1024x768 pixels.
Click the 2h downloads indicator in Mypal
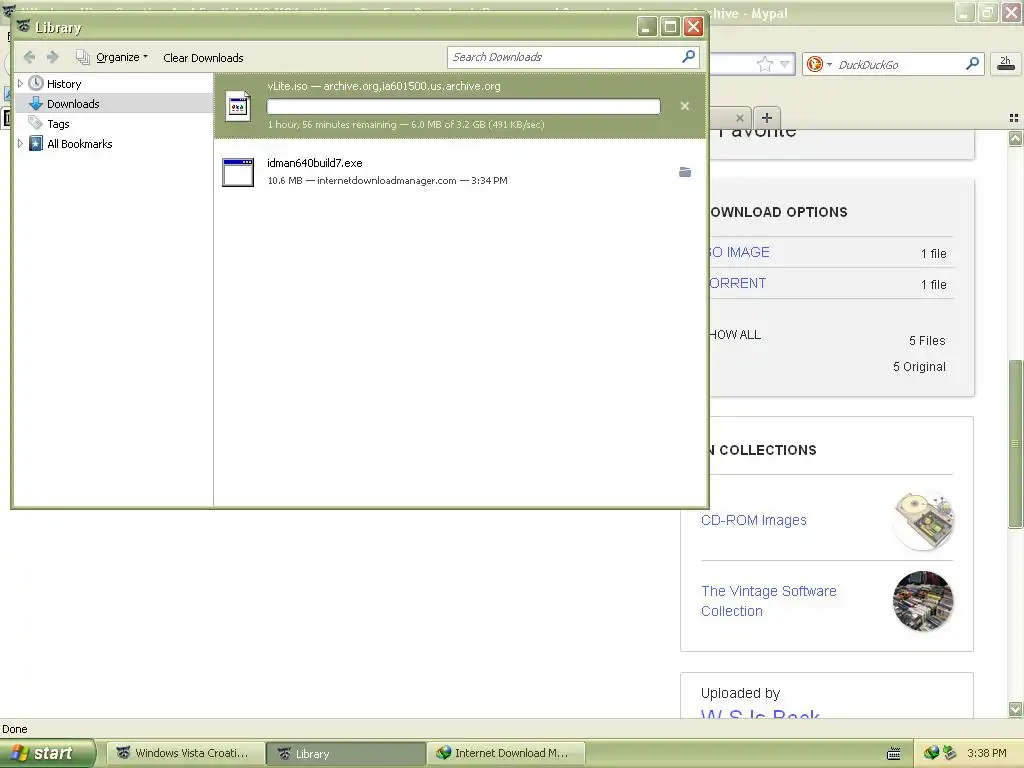click(1005, 63)
